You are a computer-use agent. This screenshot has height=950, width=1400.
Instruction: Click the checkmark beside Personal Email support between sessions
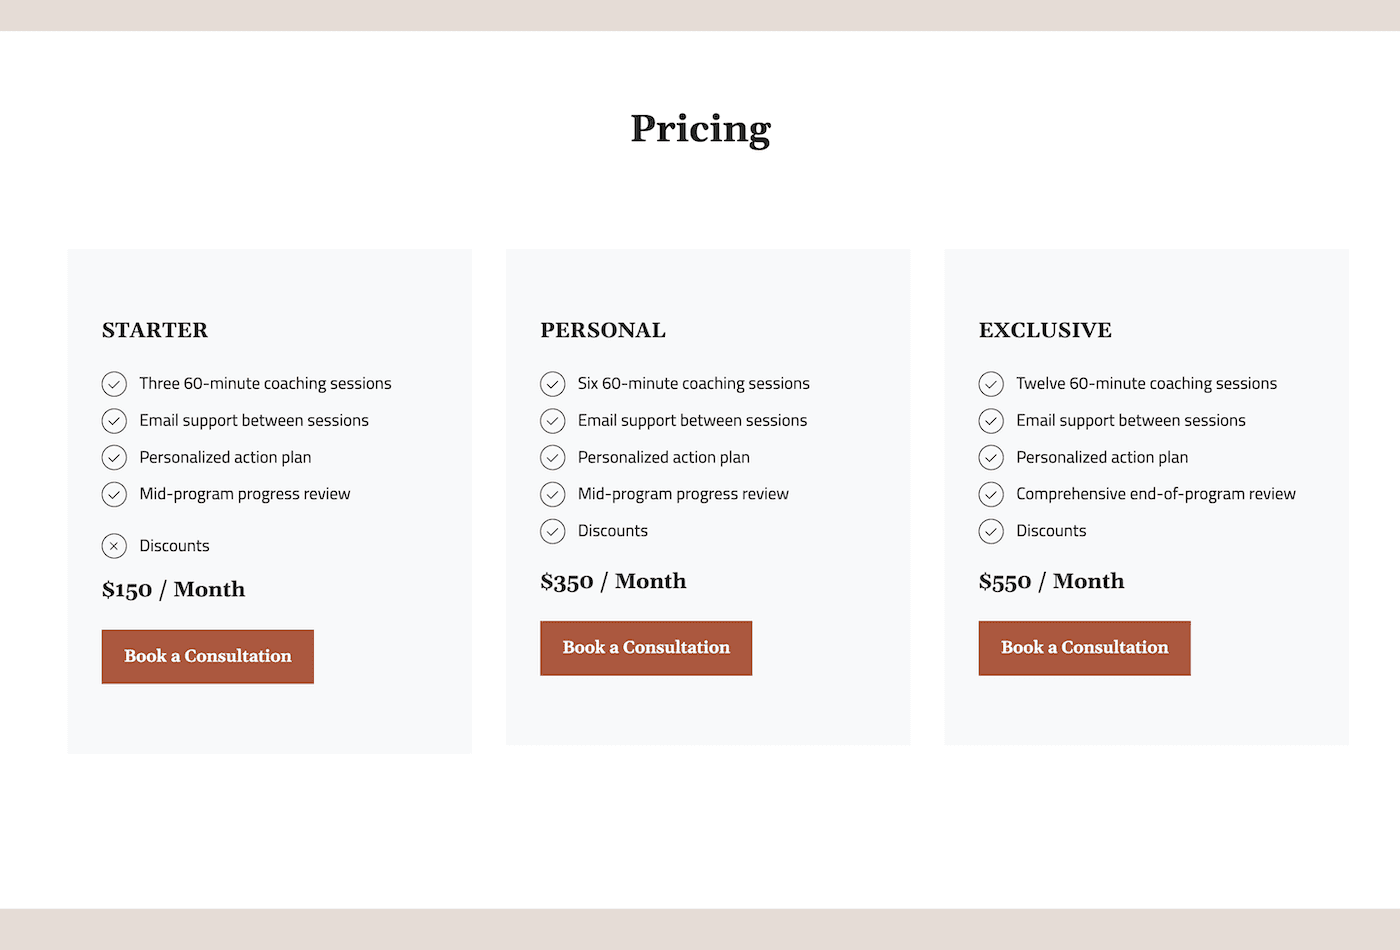pos(553,421)
